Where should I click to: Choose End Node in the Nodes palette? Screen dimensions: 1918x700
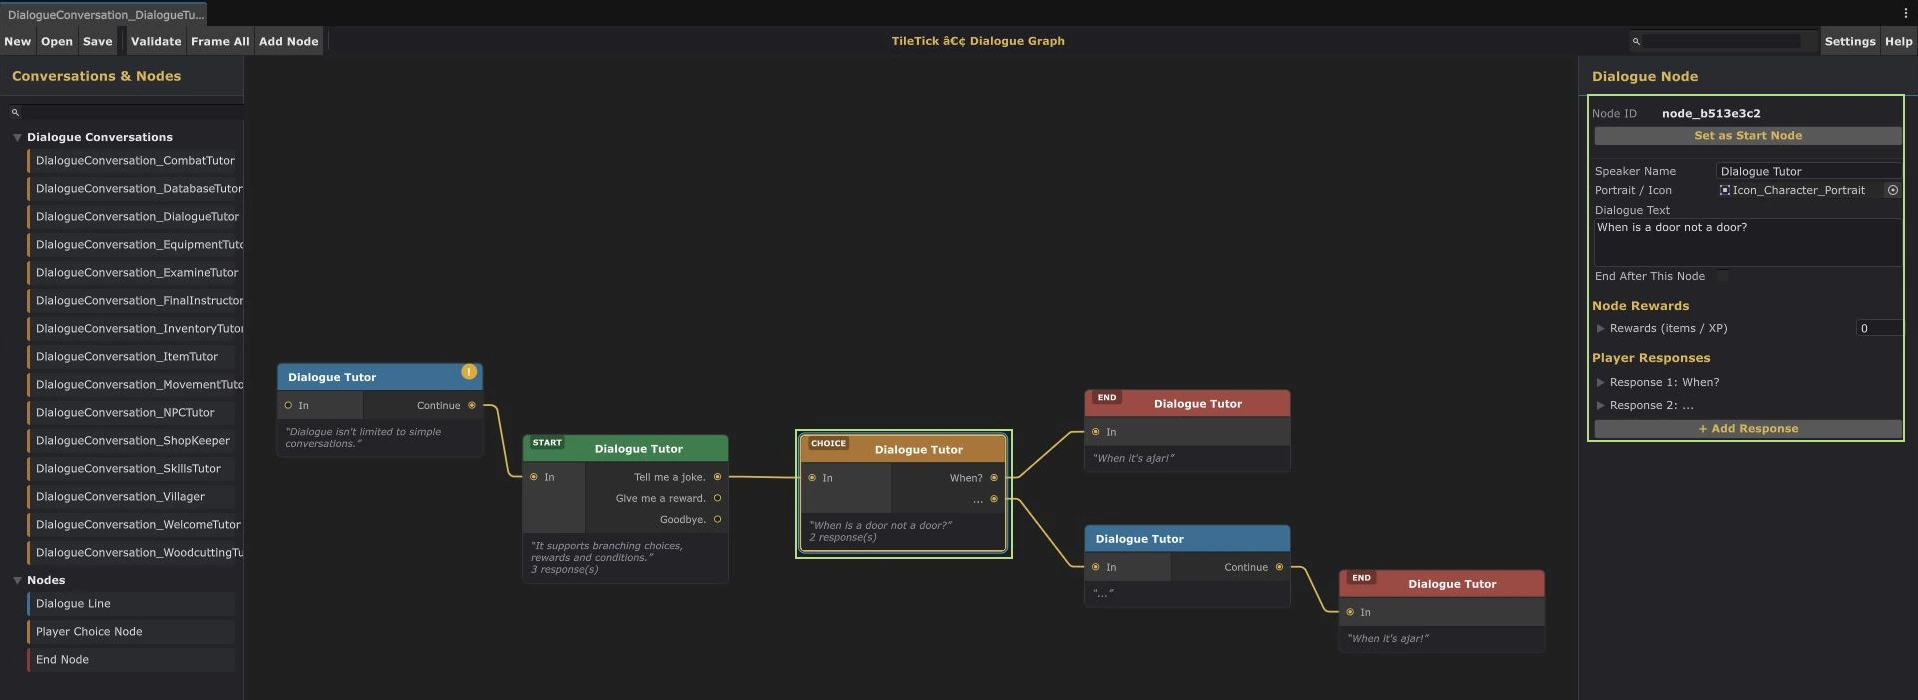[131, 659]
